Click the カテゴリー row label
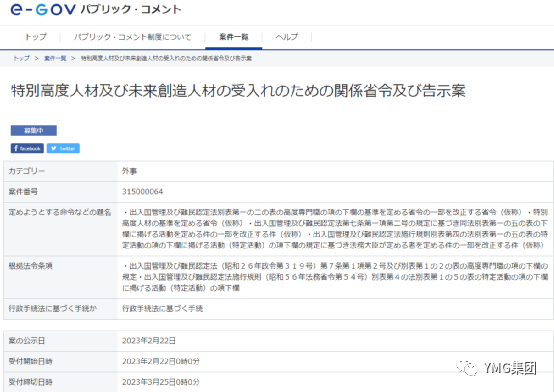 [26, 171]
